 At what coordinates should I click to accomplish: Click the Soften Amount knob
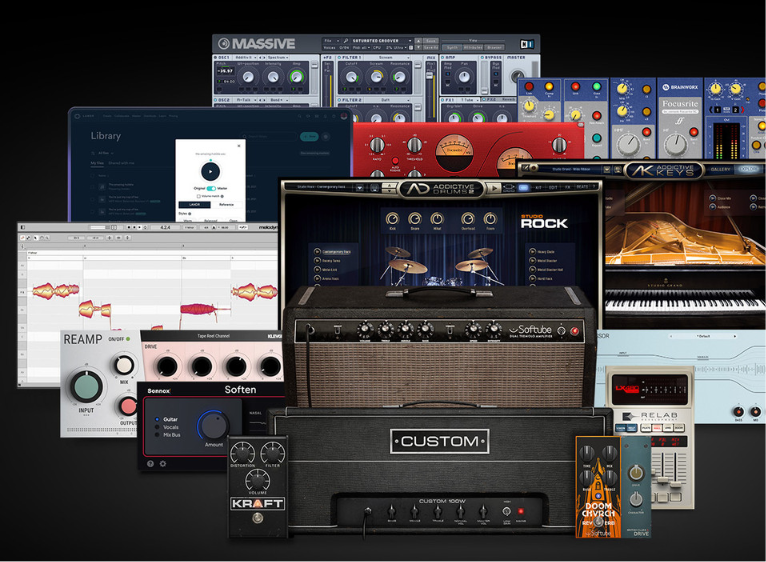[x=213, y=425]
